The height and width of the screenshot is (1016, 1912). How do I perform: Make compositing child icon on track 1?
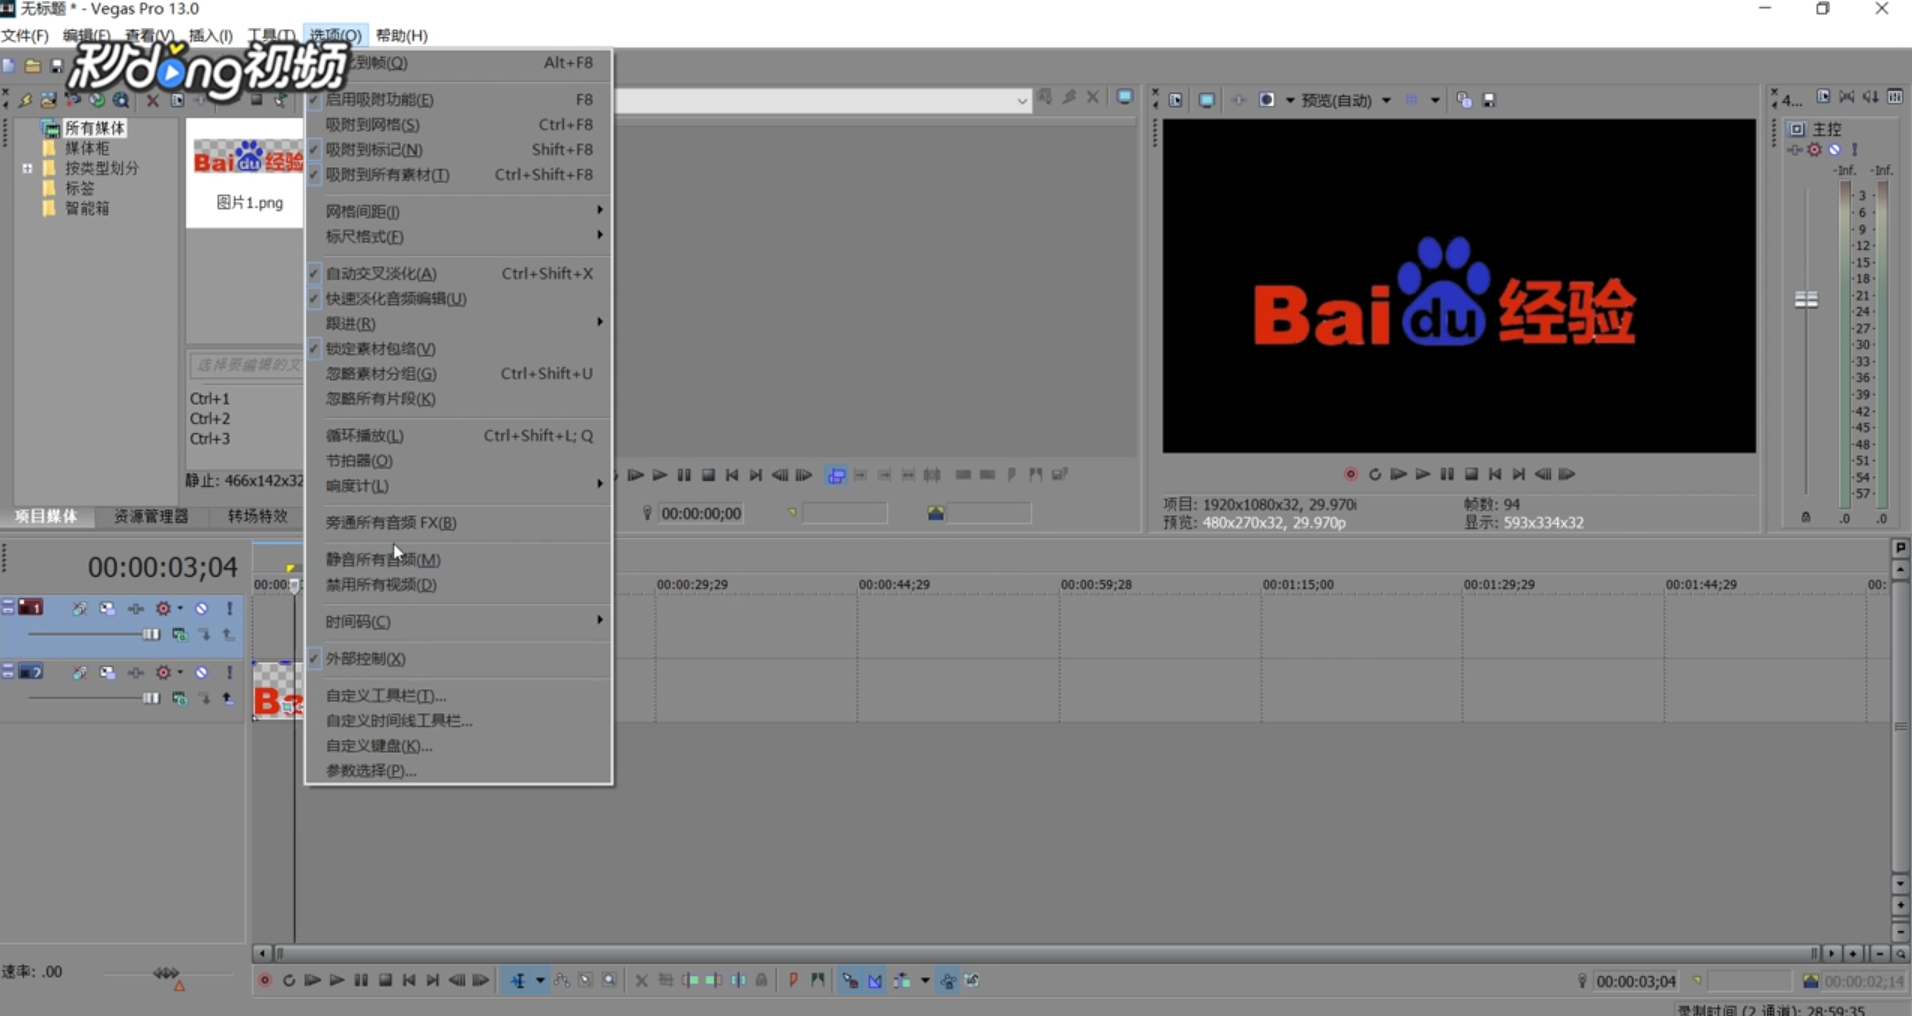point(204,634)
